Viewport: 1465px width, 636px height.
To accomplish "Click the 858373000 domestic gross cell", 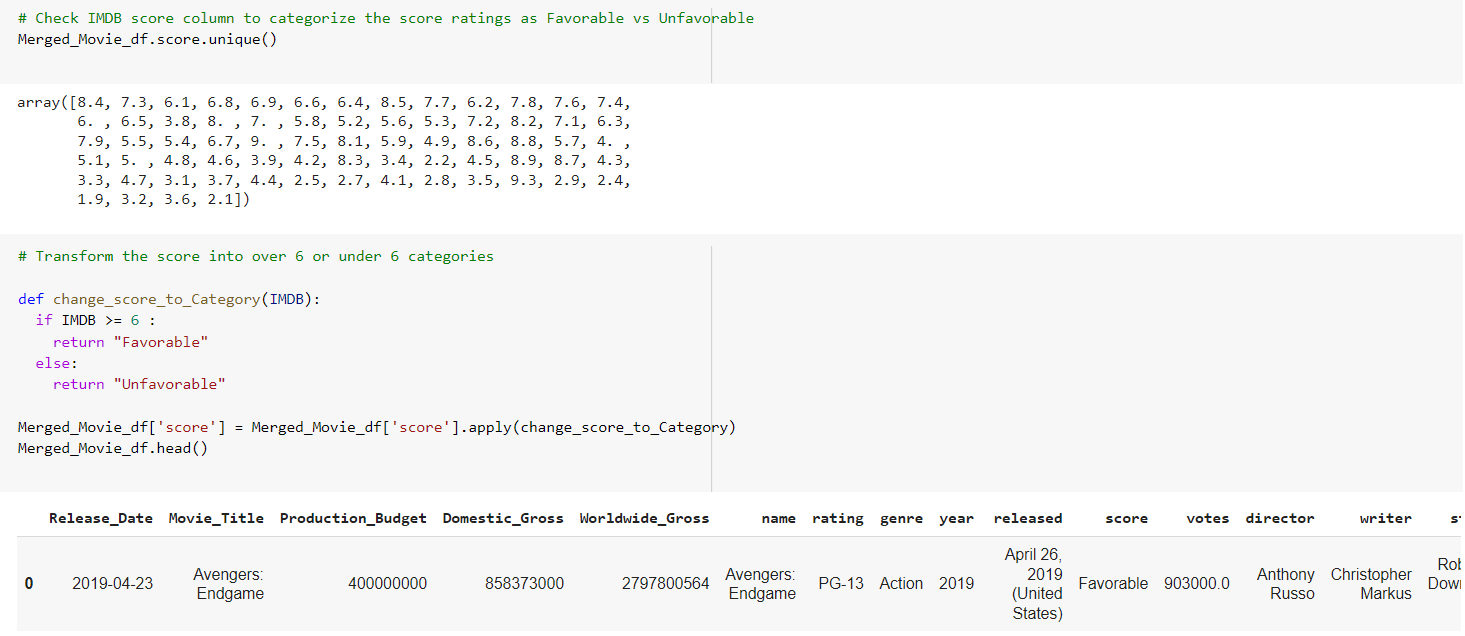I will (524, 583).
